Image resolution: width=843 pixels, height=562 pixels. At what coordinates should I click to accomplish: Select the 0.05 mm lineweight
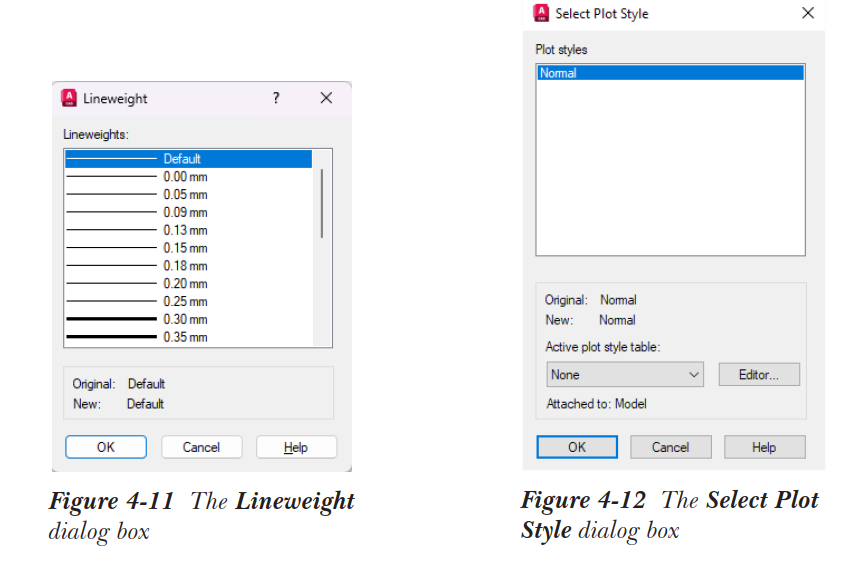click(x=188, y=194)
